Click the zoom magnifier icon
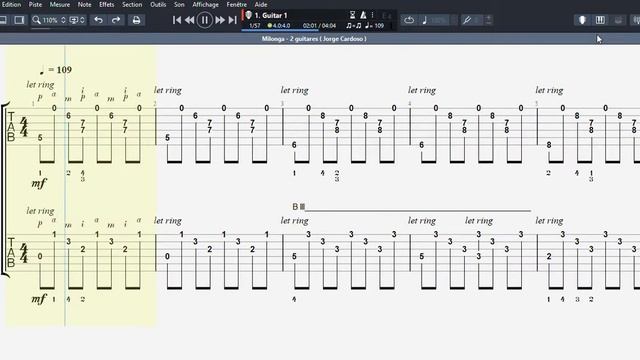 [36, 20]
